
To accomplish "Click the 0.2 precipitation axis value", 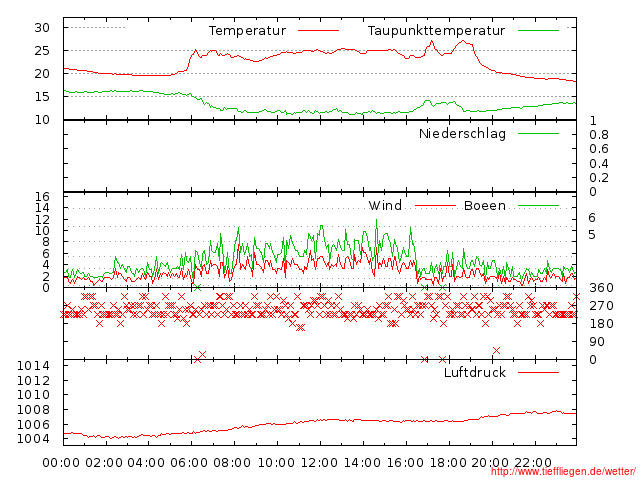I will click(599, 178).
